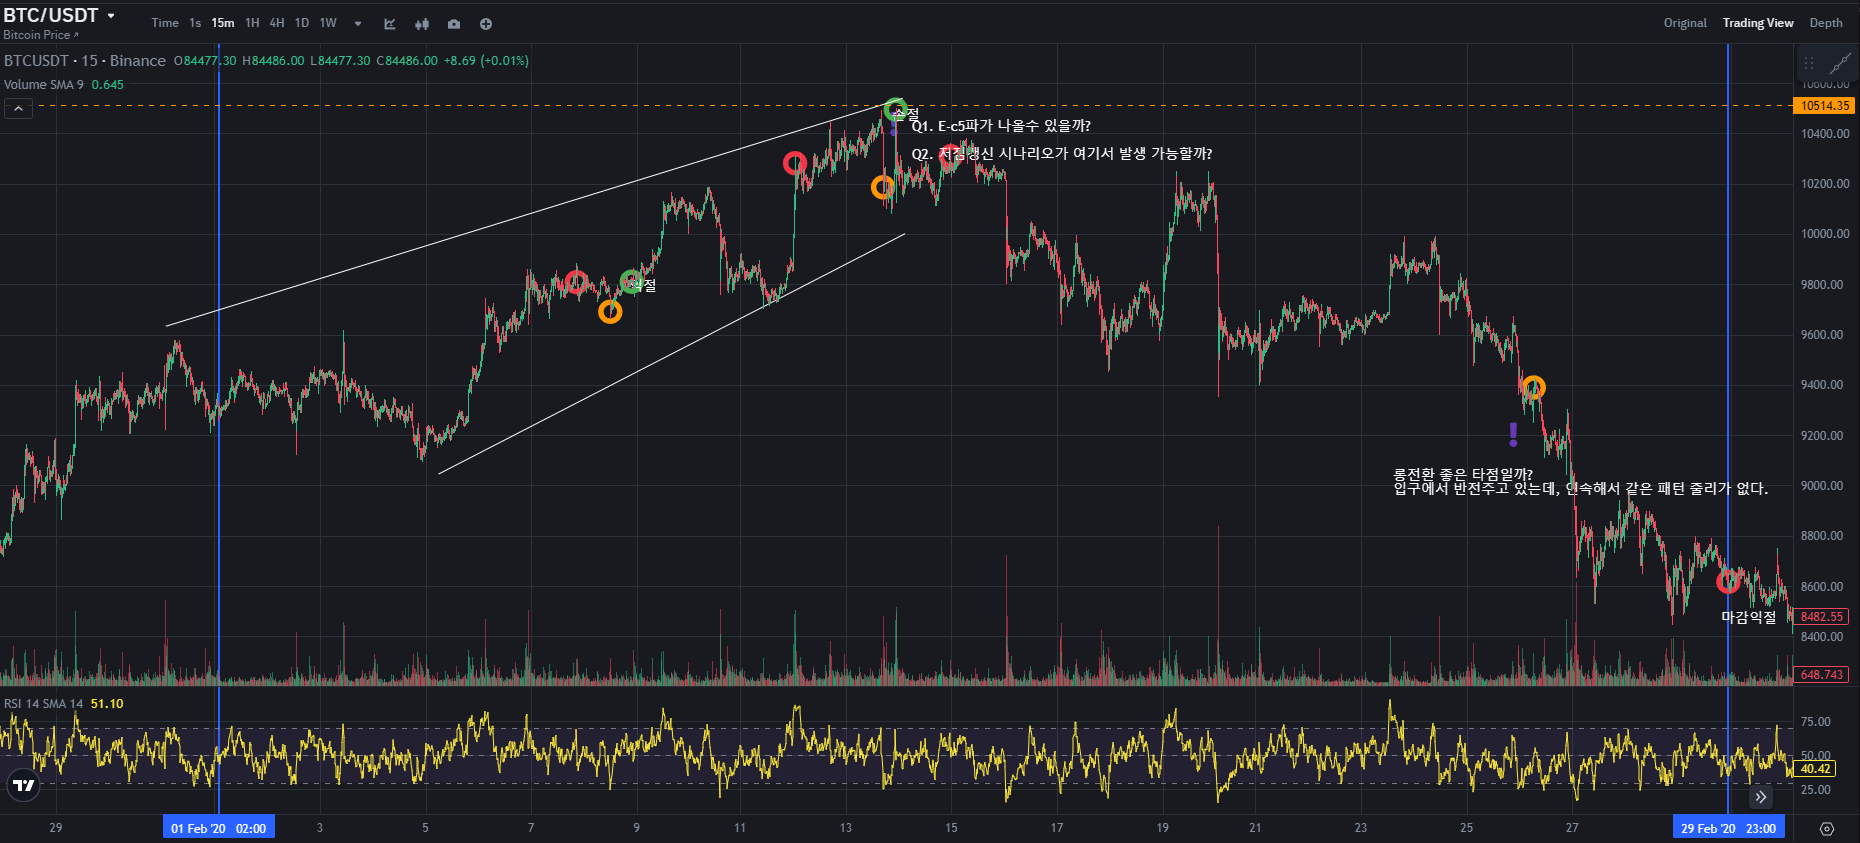Click the orange 10514.35 price label
The height and width of the screenshot is (843, 1860).
(x=1825, y=106)
